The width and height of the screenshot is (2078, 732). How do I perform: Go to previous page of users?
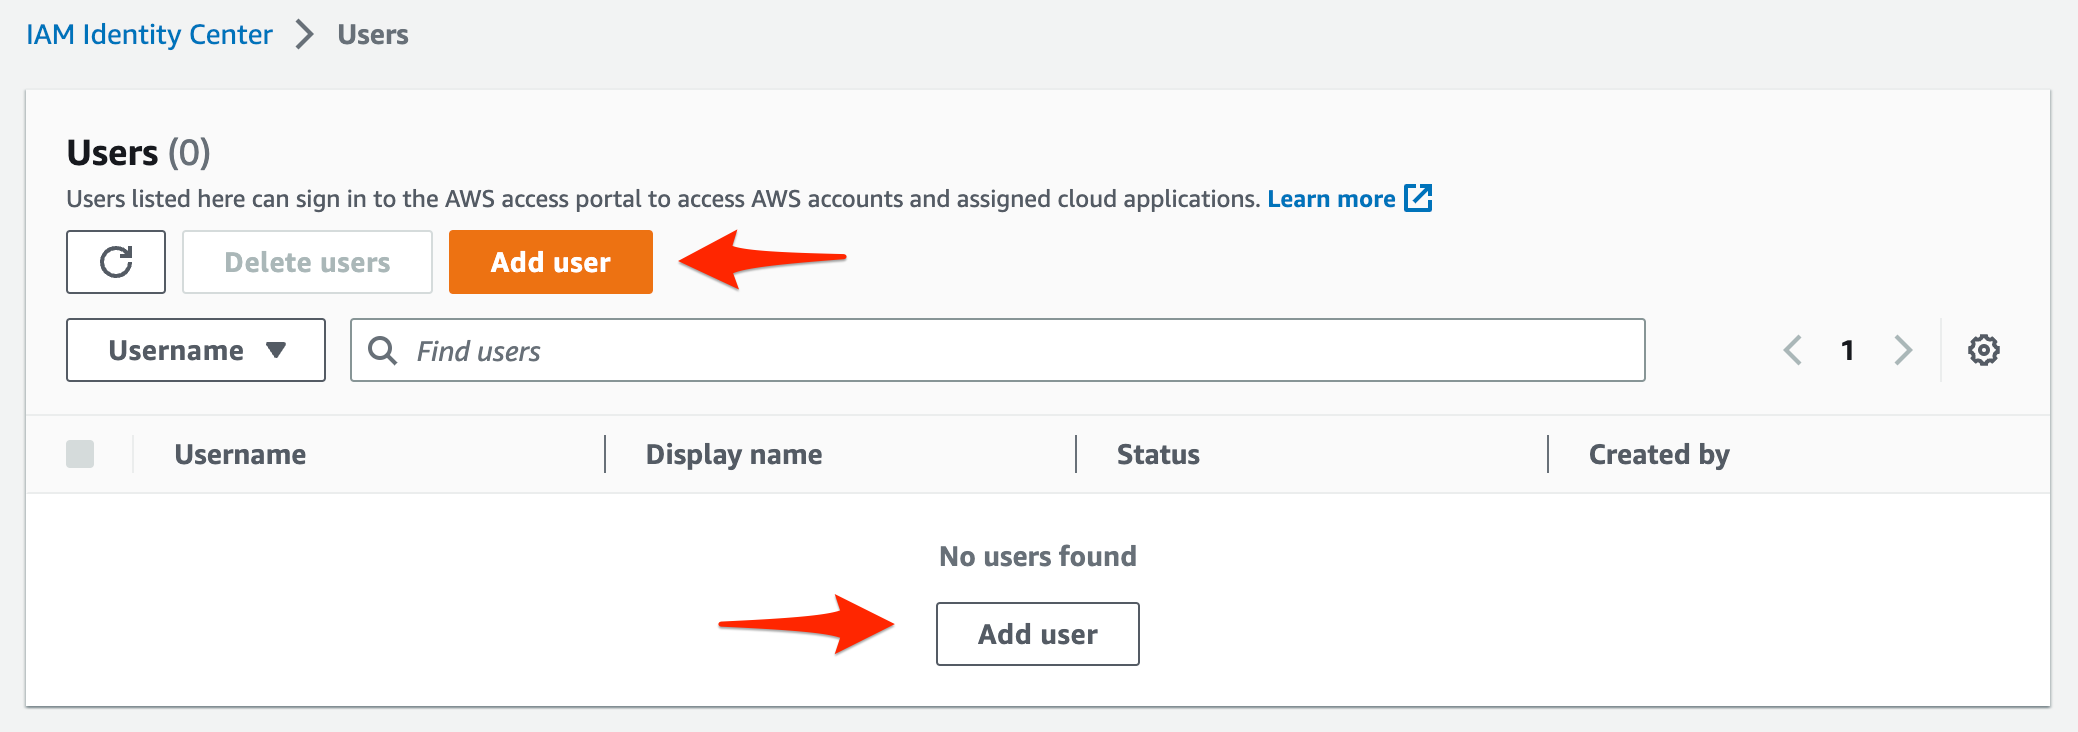pyautogui.click(x=1793, y=350)
